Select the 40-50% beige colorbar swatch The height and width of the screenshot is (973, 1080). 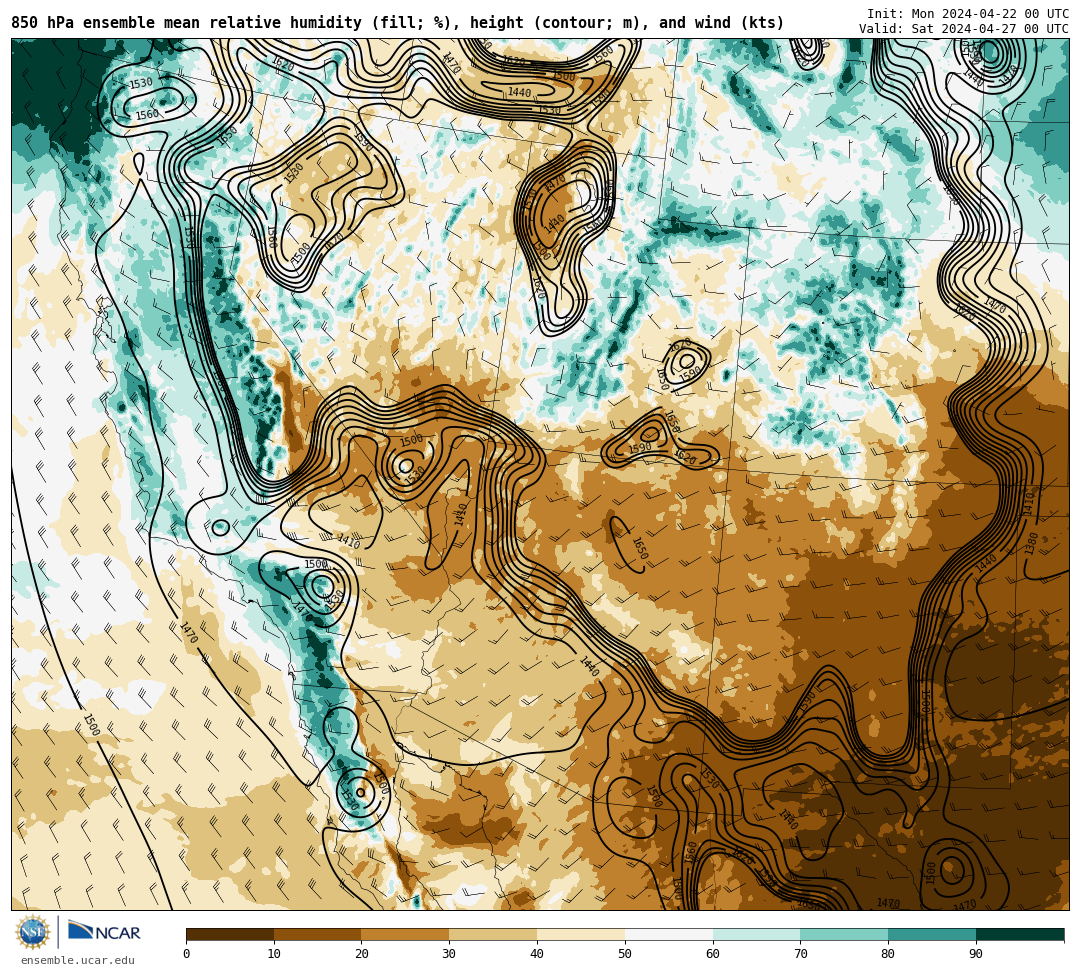(x=581, y=934)
